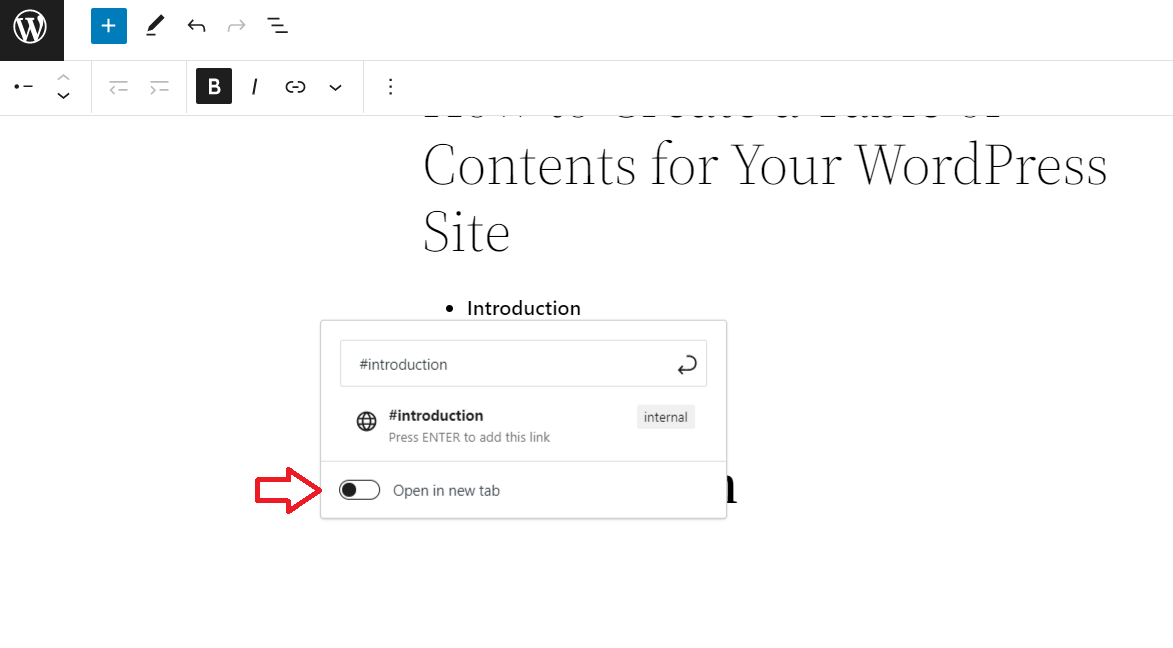Redo the last undone change
1173x648 pixels.
tap(236, 26)
